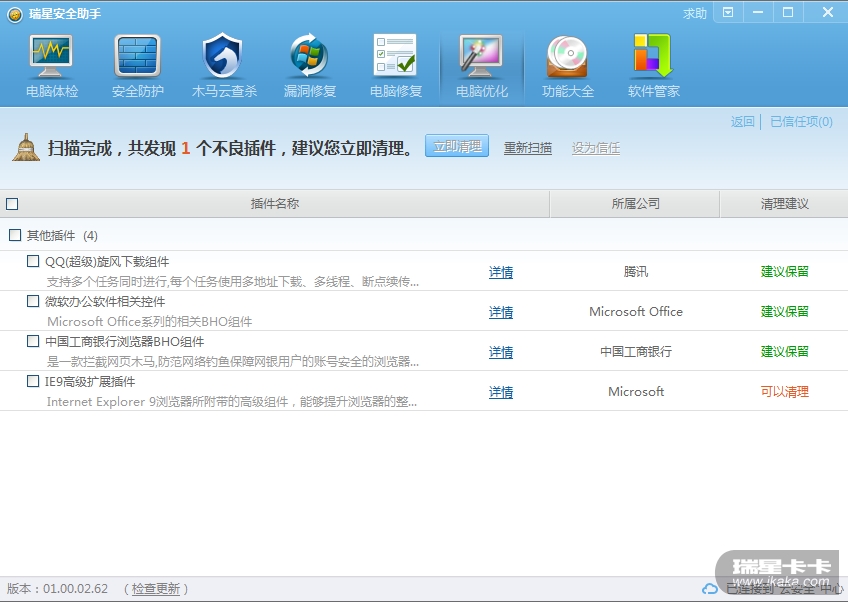Open the title bar dropdown menu button
848x602 pixels.
[728, 12]
